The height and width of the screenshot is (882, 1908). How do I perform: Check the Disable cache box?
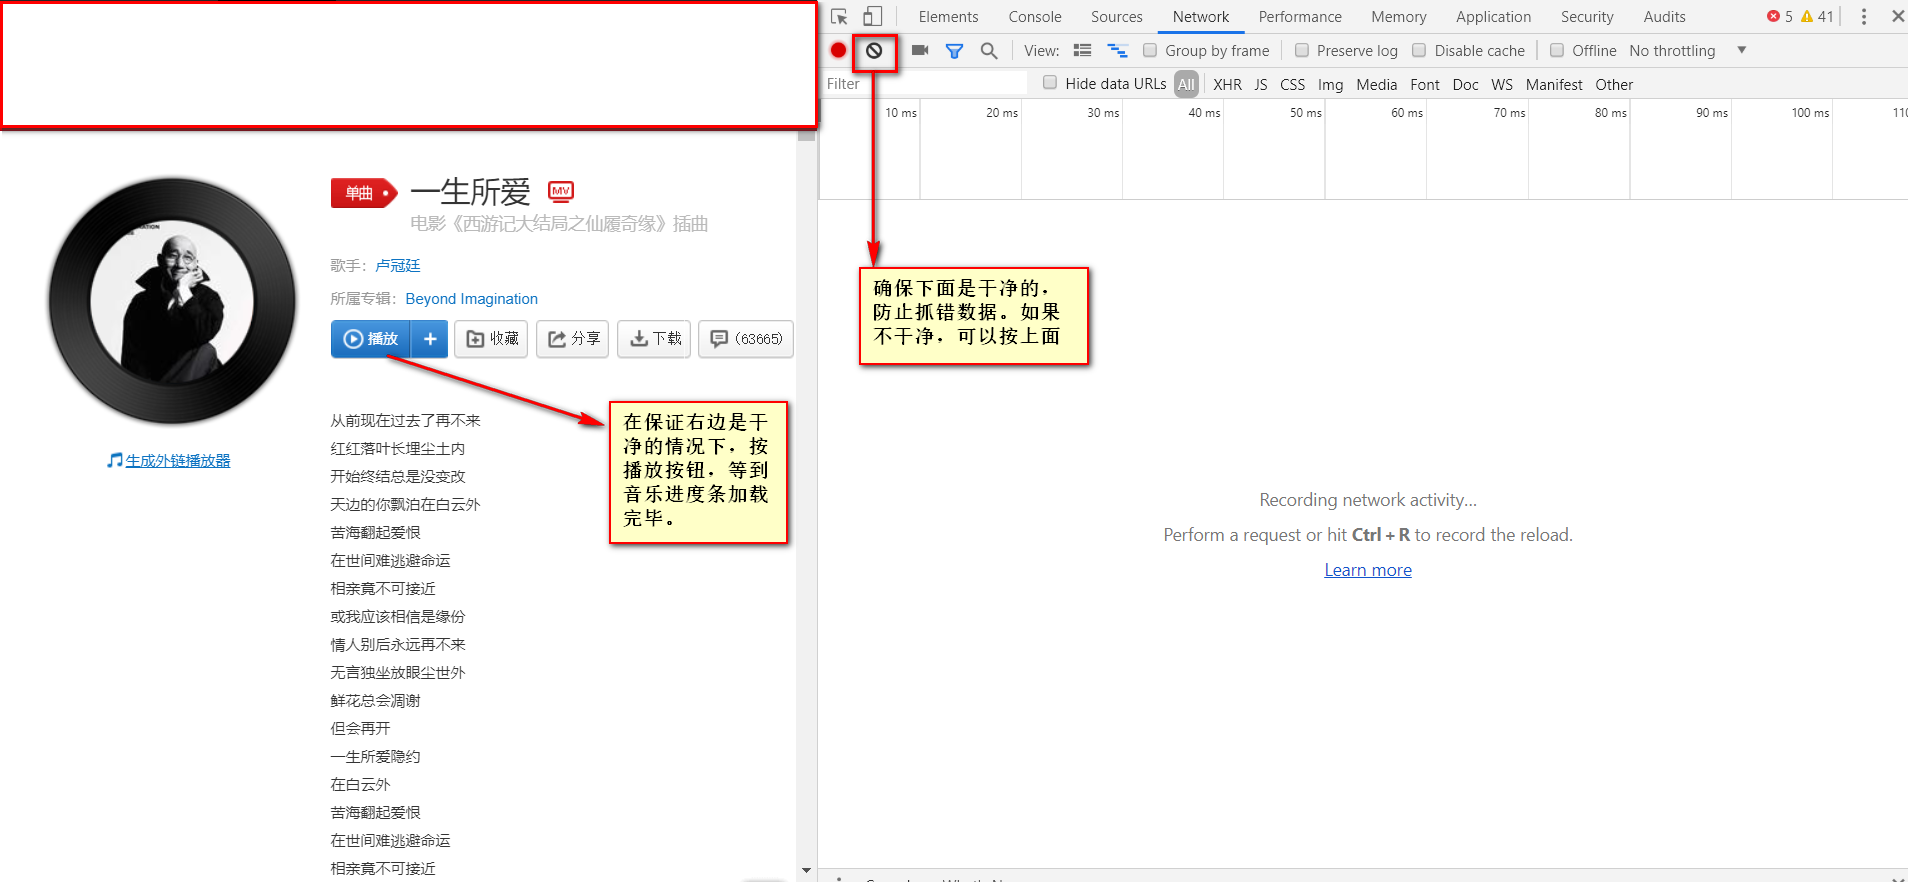click(1419, 50)
